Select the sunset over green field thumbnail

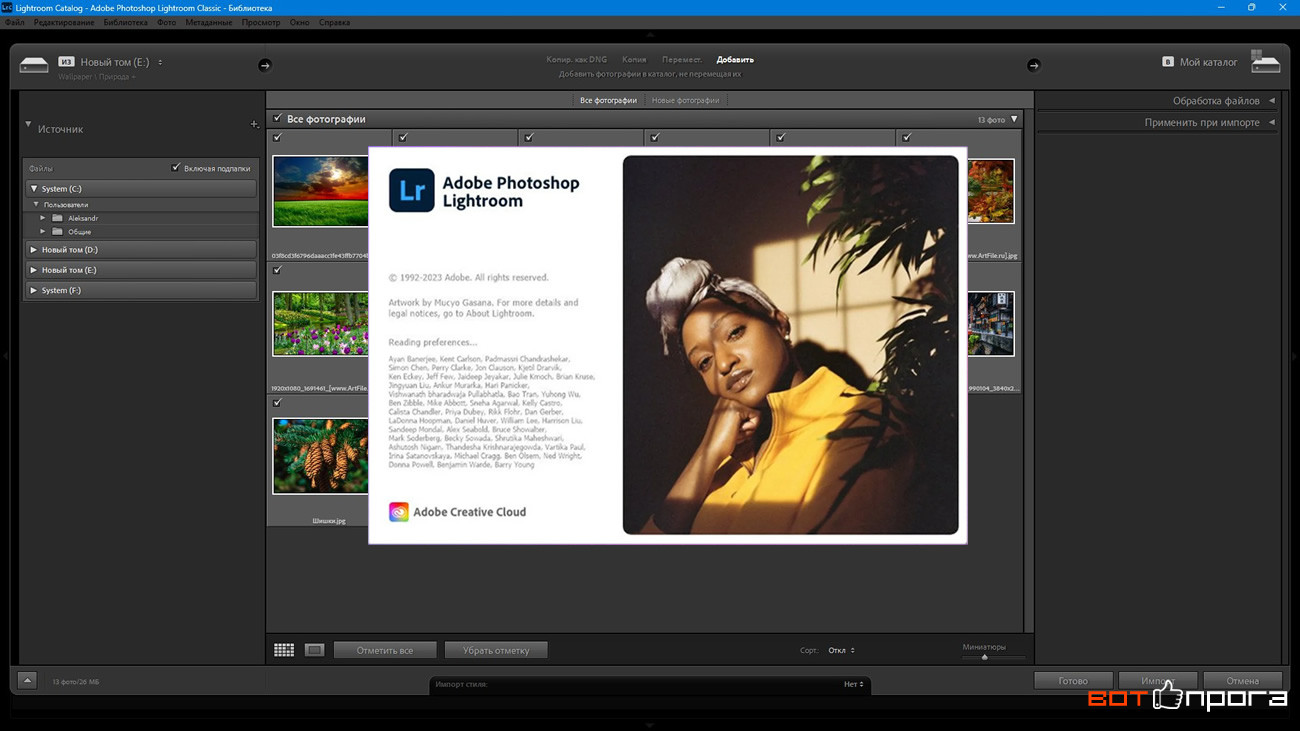[x=320, y=190]
